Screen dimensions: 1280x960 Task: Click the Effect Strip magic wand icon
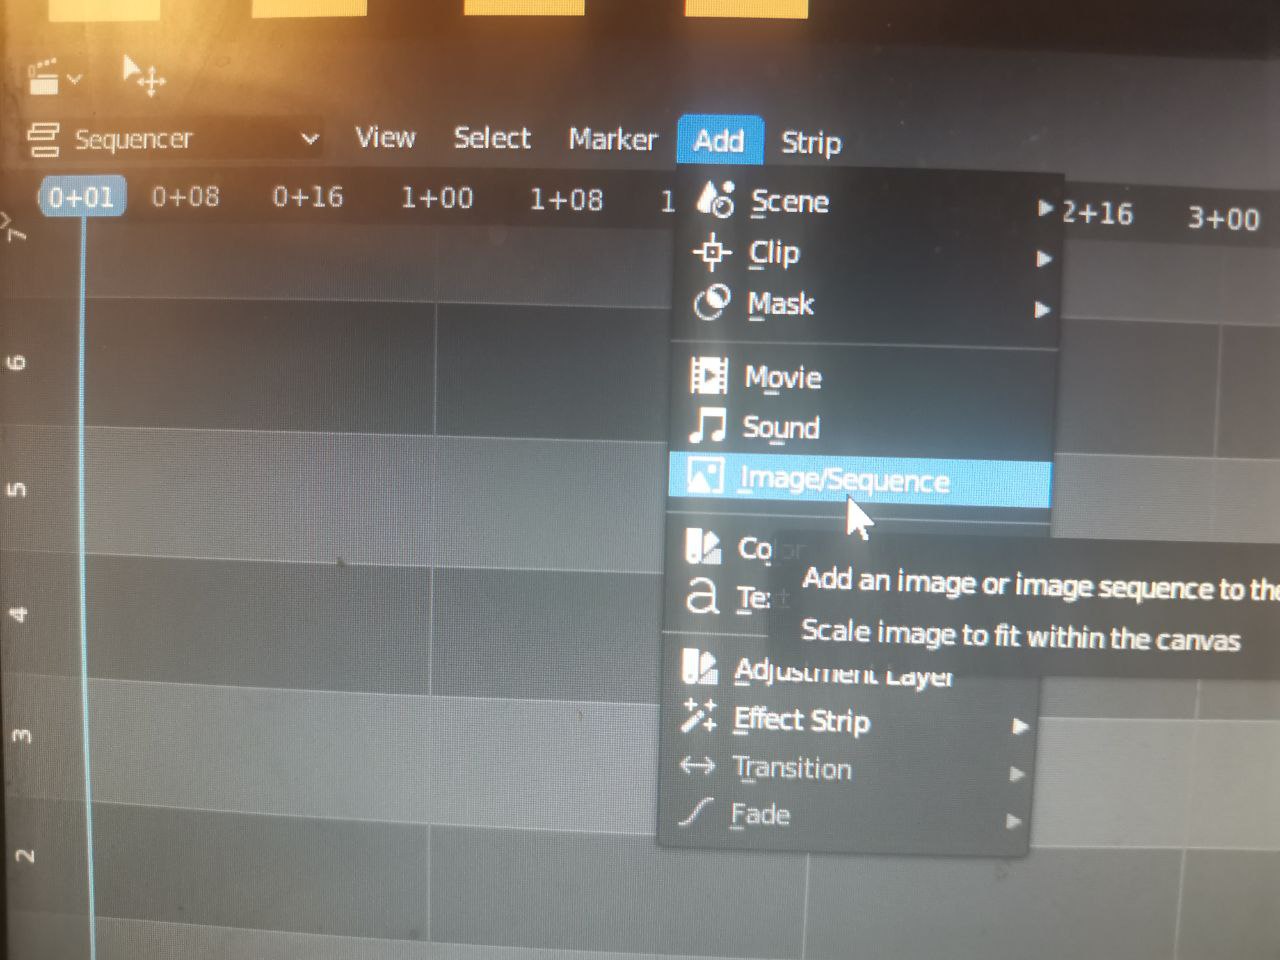click(699, 716)
